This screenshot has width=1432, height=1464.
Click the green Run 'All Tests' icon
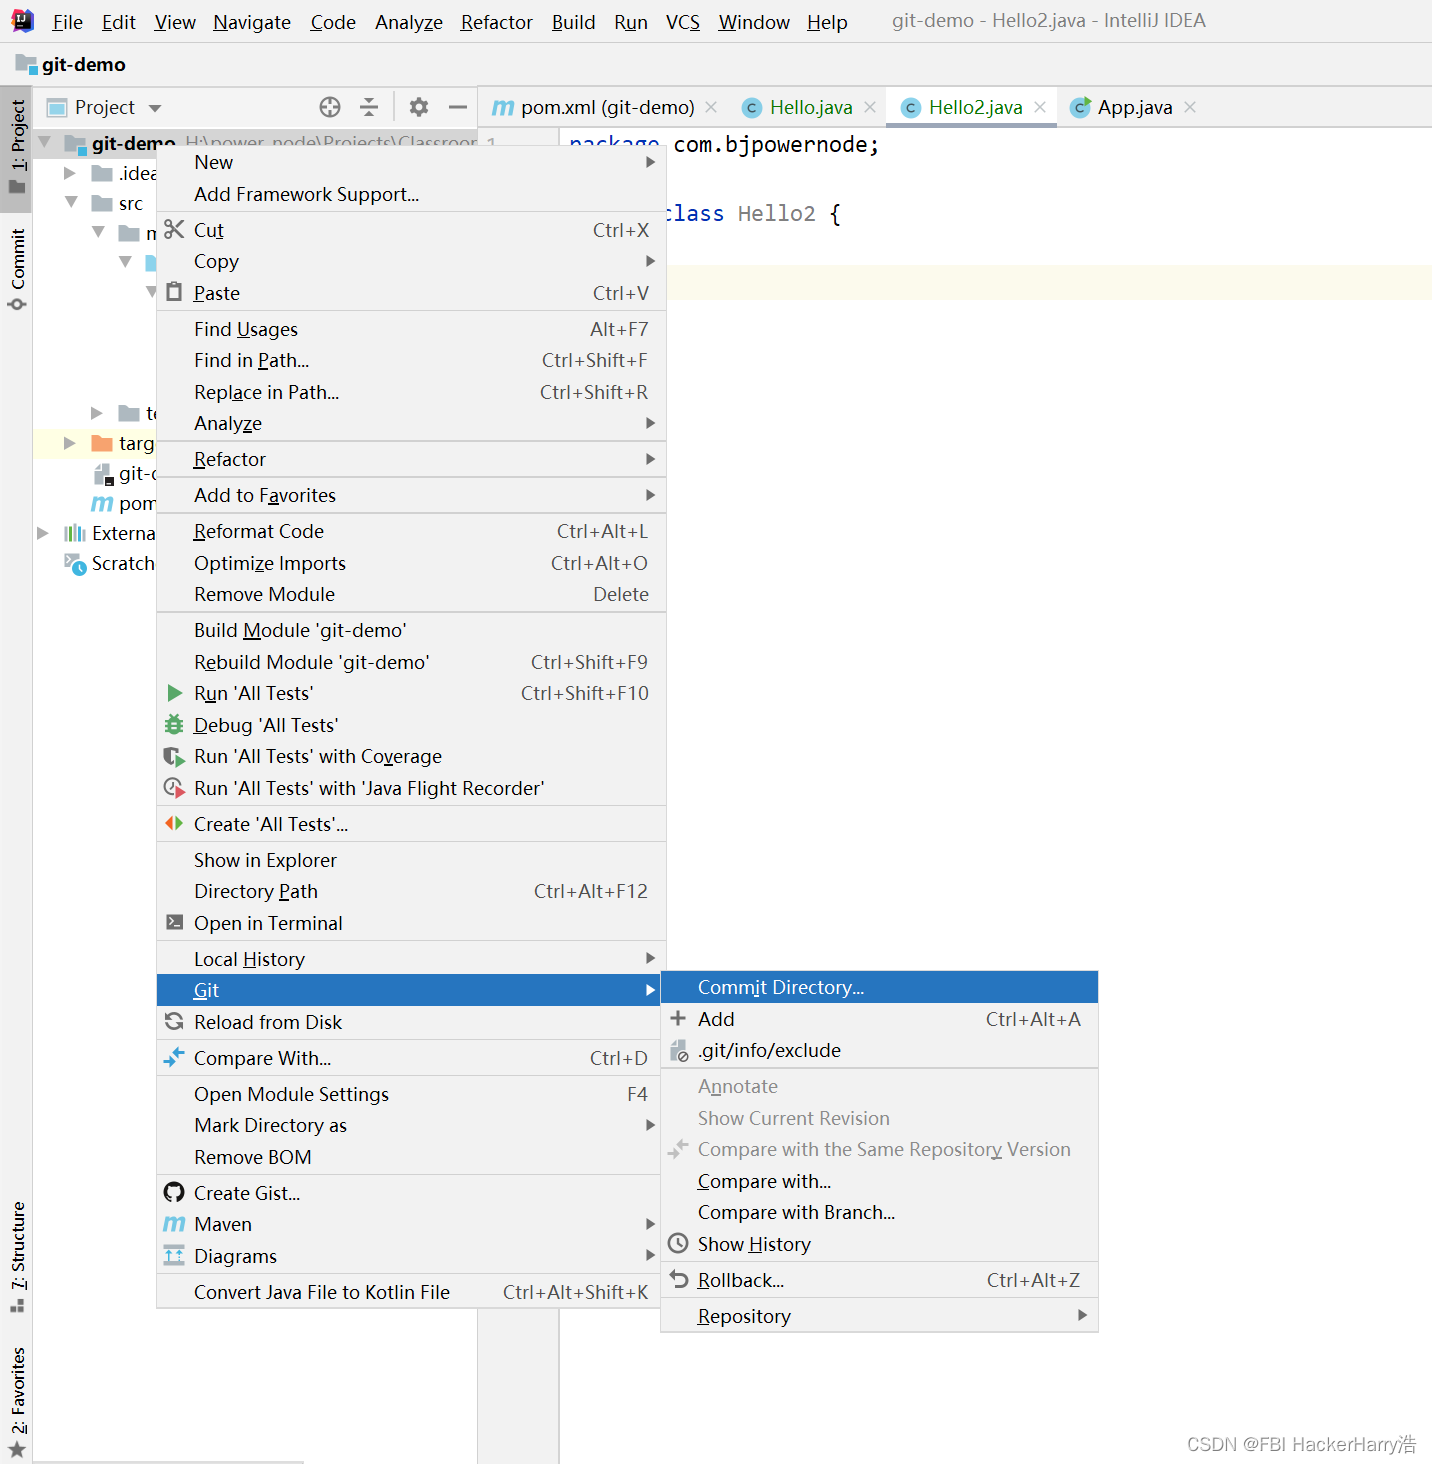[x=174, y=693]
